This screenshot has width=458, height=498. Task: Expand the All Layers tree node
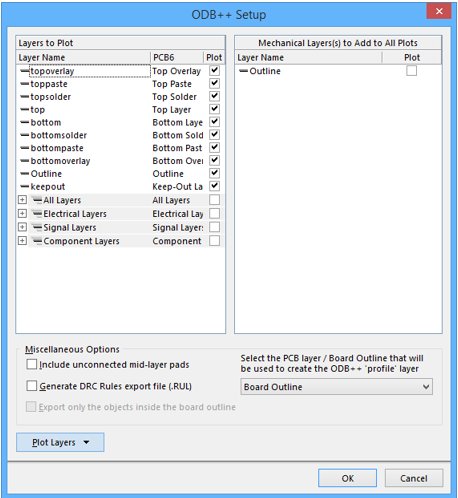pos(22,200)
